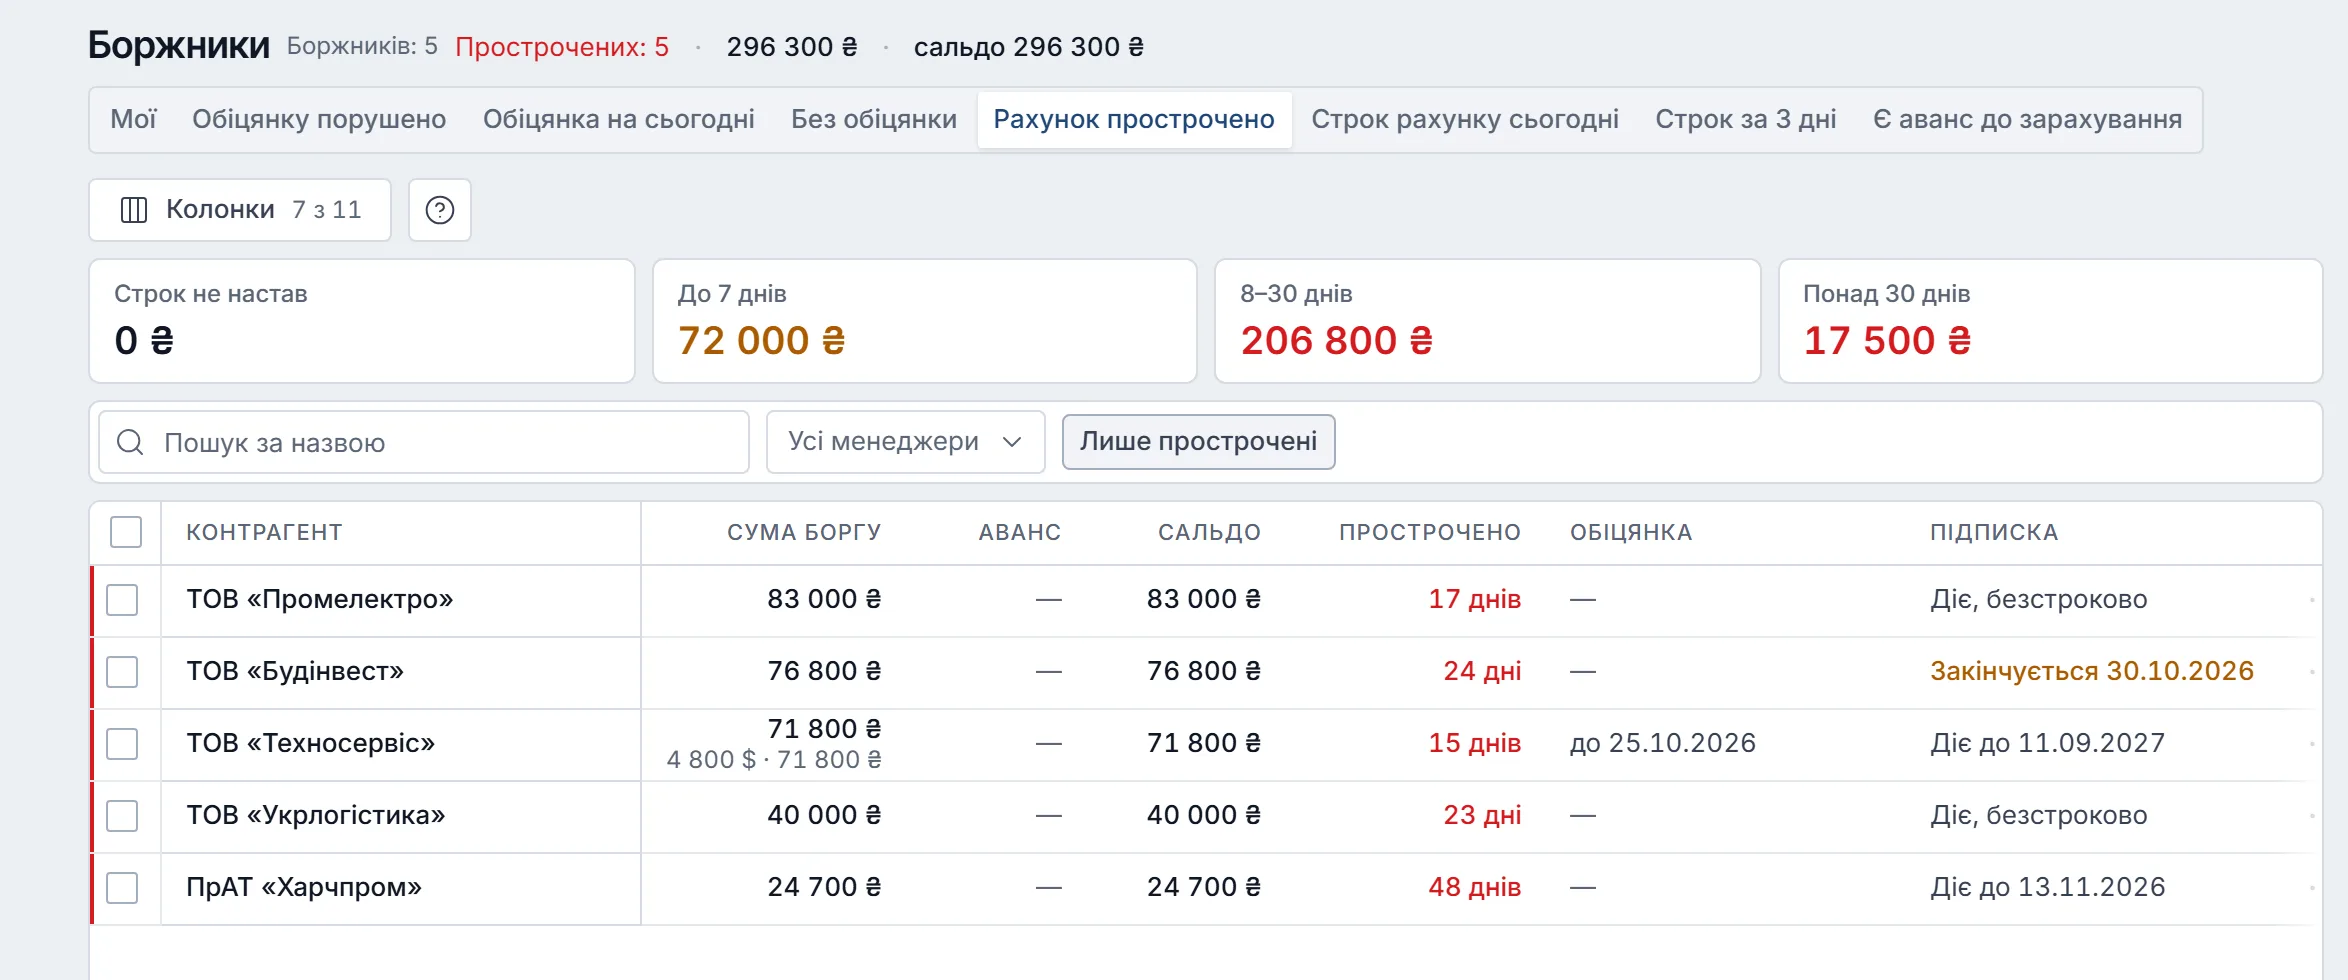Image resolution: width=2348 pixels, height=980 pixels.
Task: Click into the Пошук за назвою field
Action: pyautogui.click(x=424, y=442)
